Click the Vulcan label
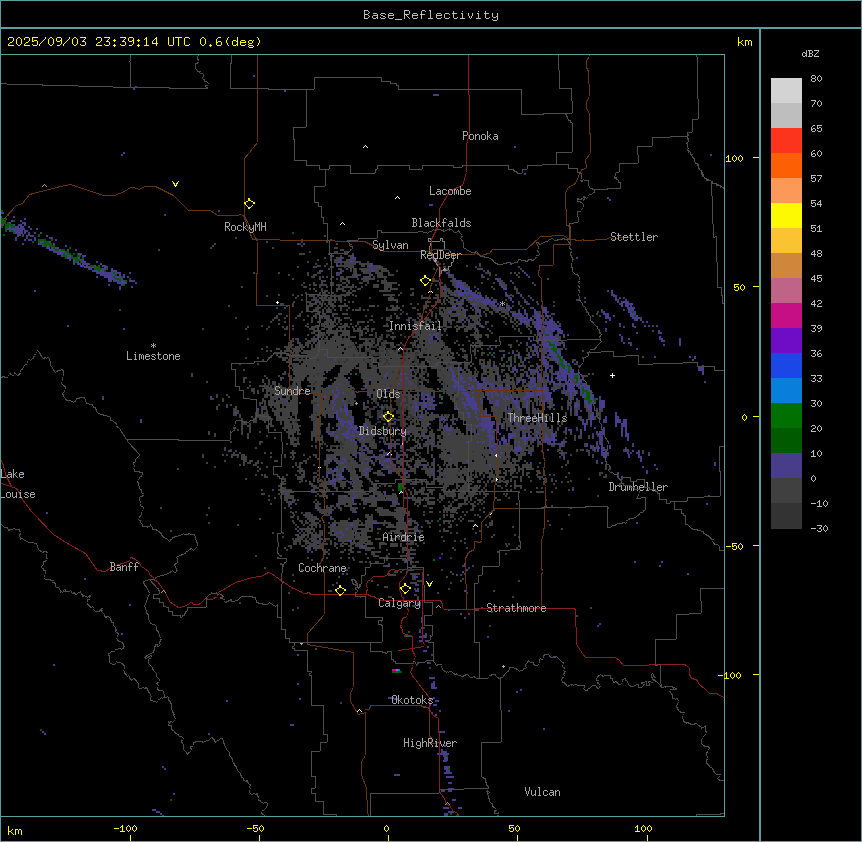The width and height of the screenshot is (862, 842). (x=543, y=792)
